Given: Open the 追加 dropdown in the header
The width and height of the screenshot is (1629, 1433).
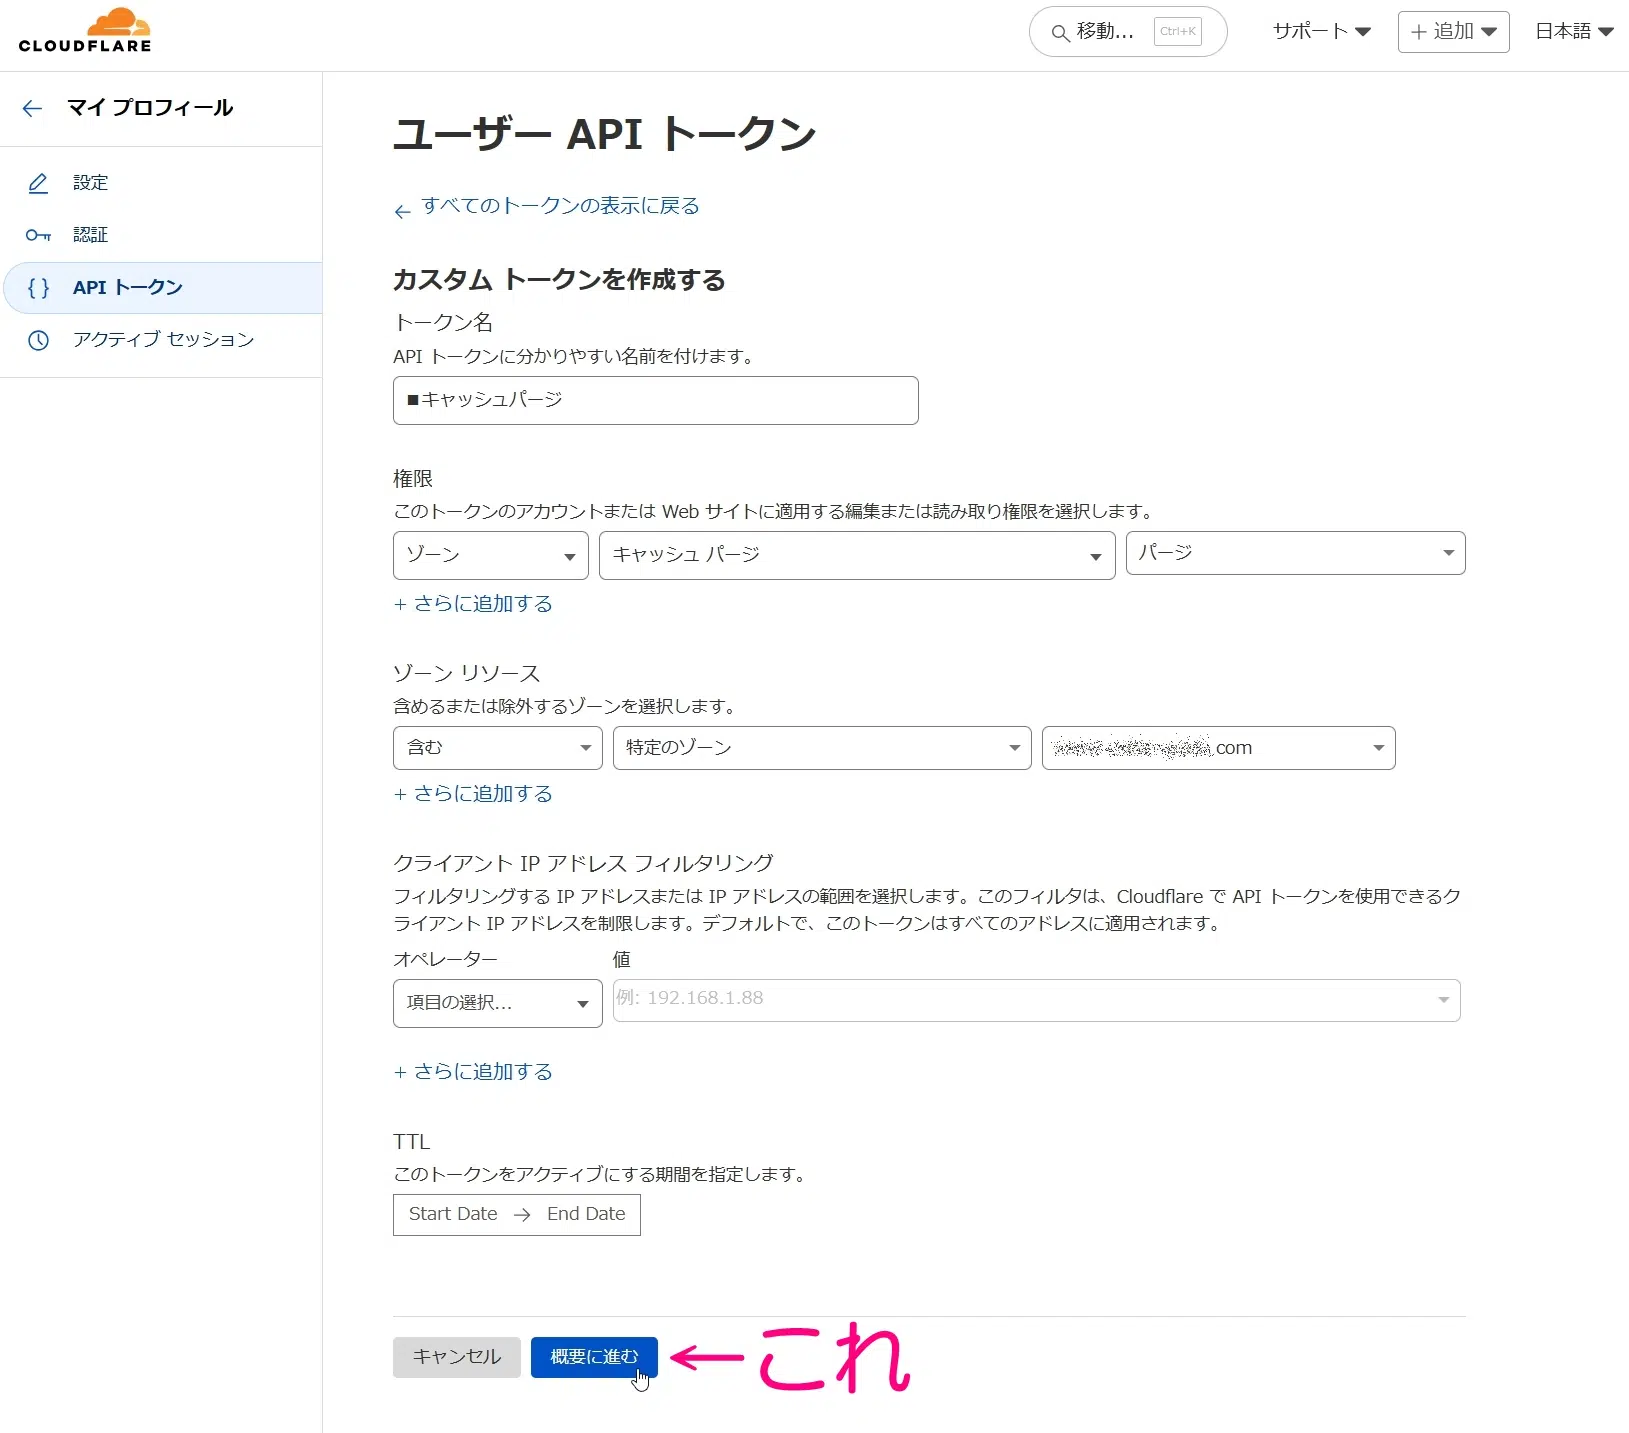Looking at the screenshot, I should pyautogui.click(x=1452, y=31).
